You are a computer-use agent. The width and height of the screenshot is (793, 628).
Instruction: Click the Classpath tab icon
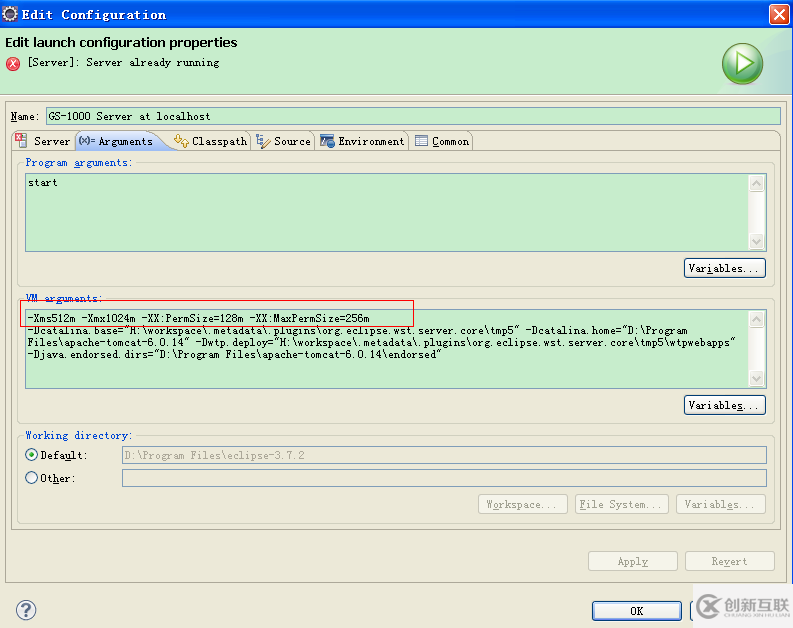[x=181, y=141]
